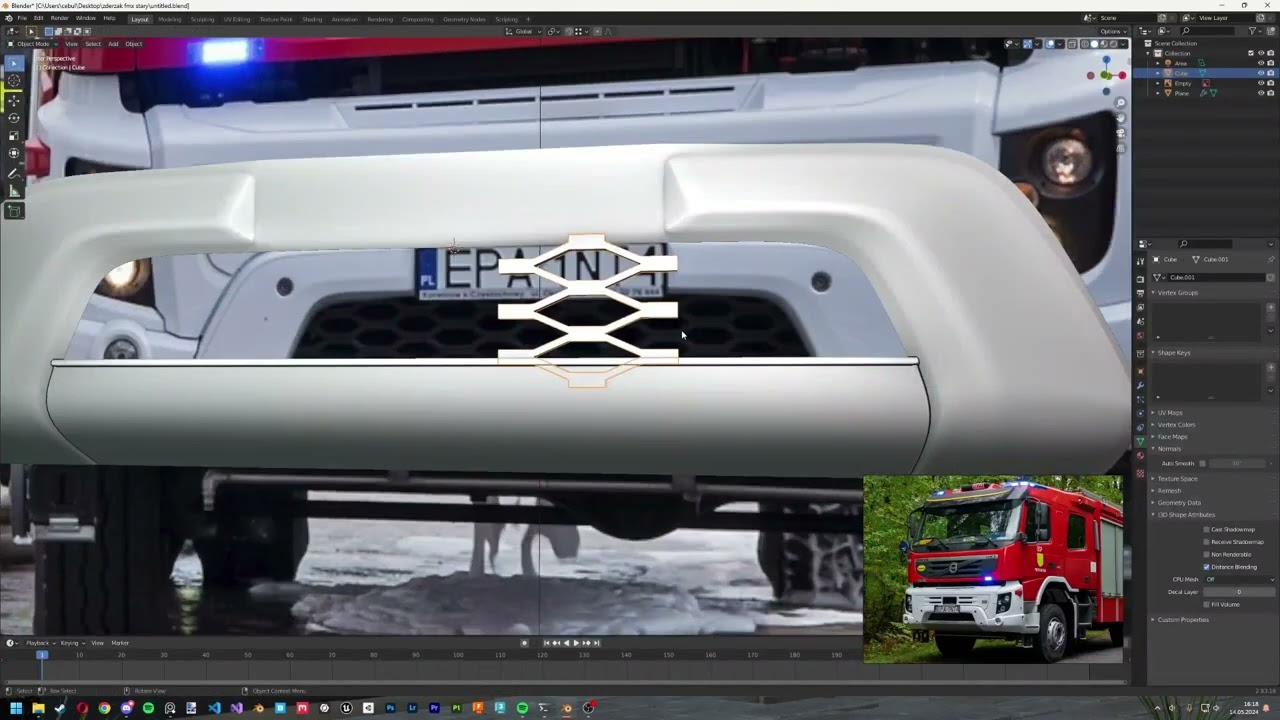
Task: Click the play animation button
Action: [x=576, y=643]
